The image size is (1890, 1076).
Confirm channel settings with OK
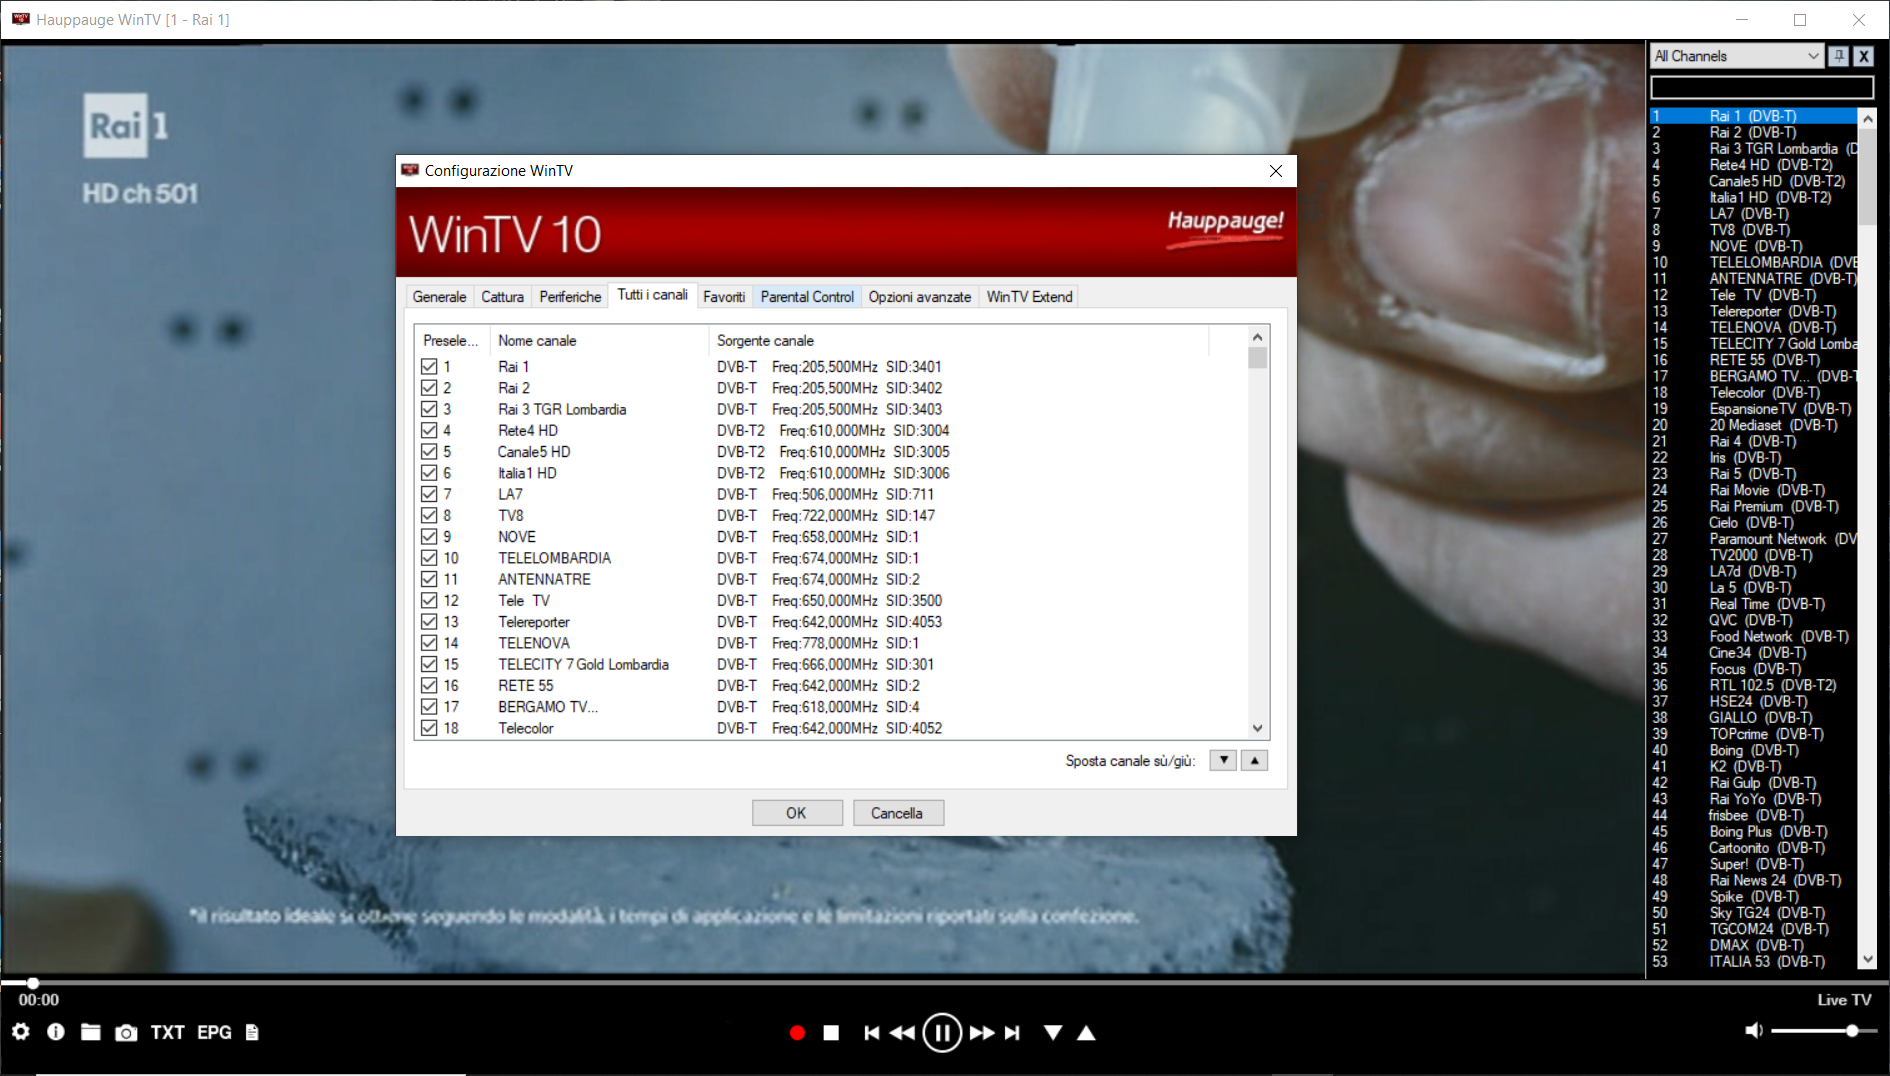(797, 812)
